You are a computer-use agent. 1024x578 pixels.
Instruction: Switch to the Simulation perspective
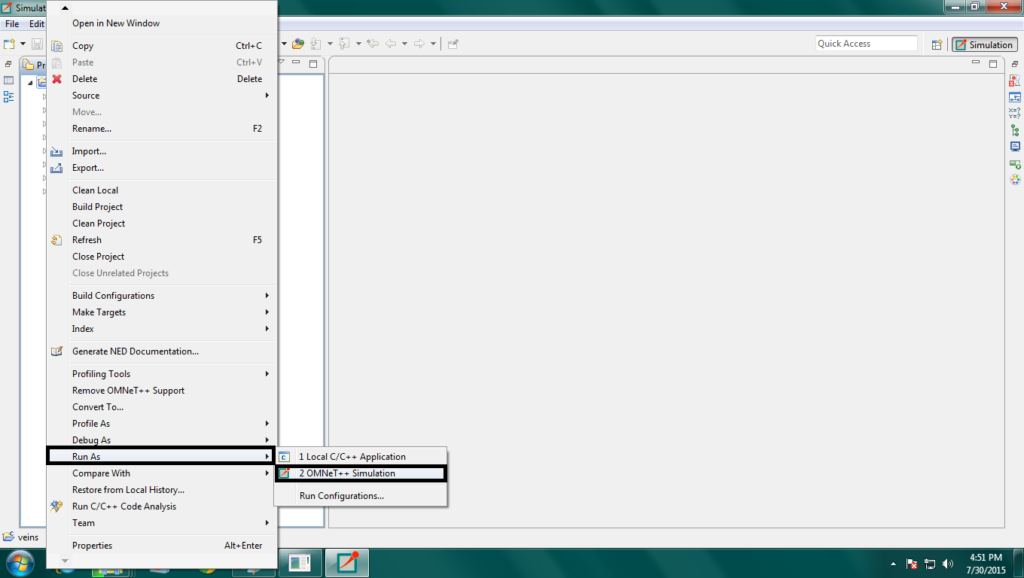[984, 44]
